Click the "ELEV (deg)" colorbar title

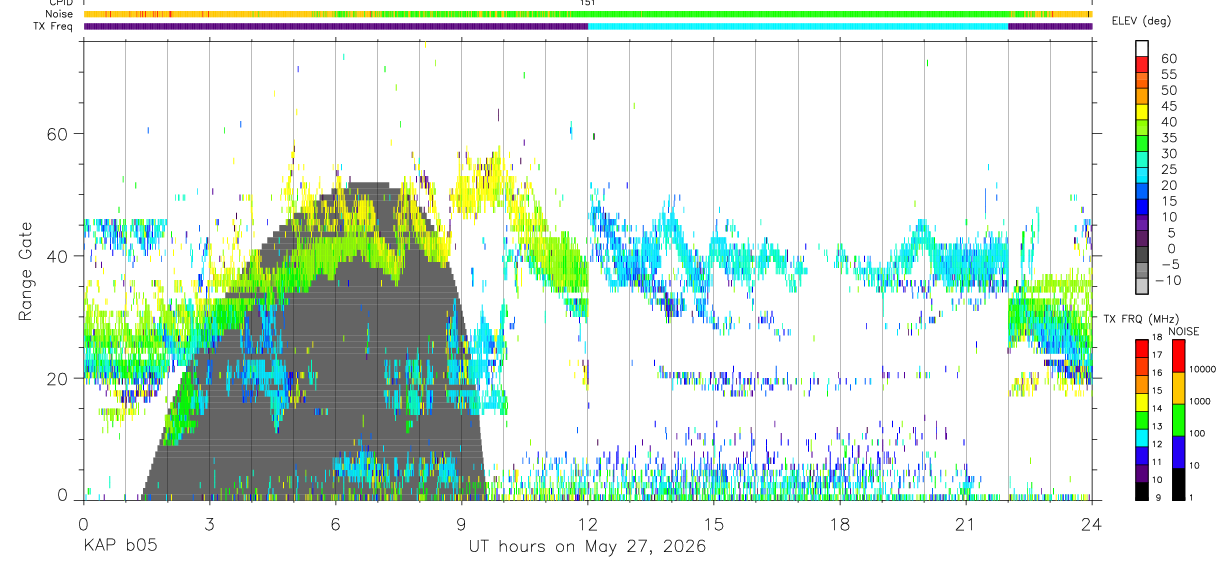1142,21
